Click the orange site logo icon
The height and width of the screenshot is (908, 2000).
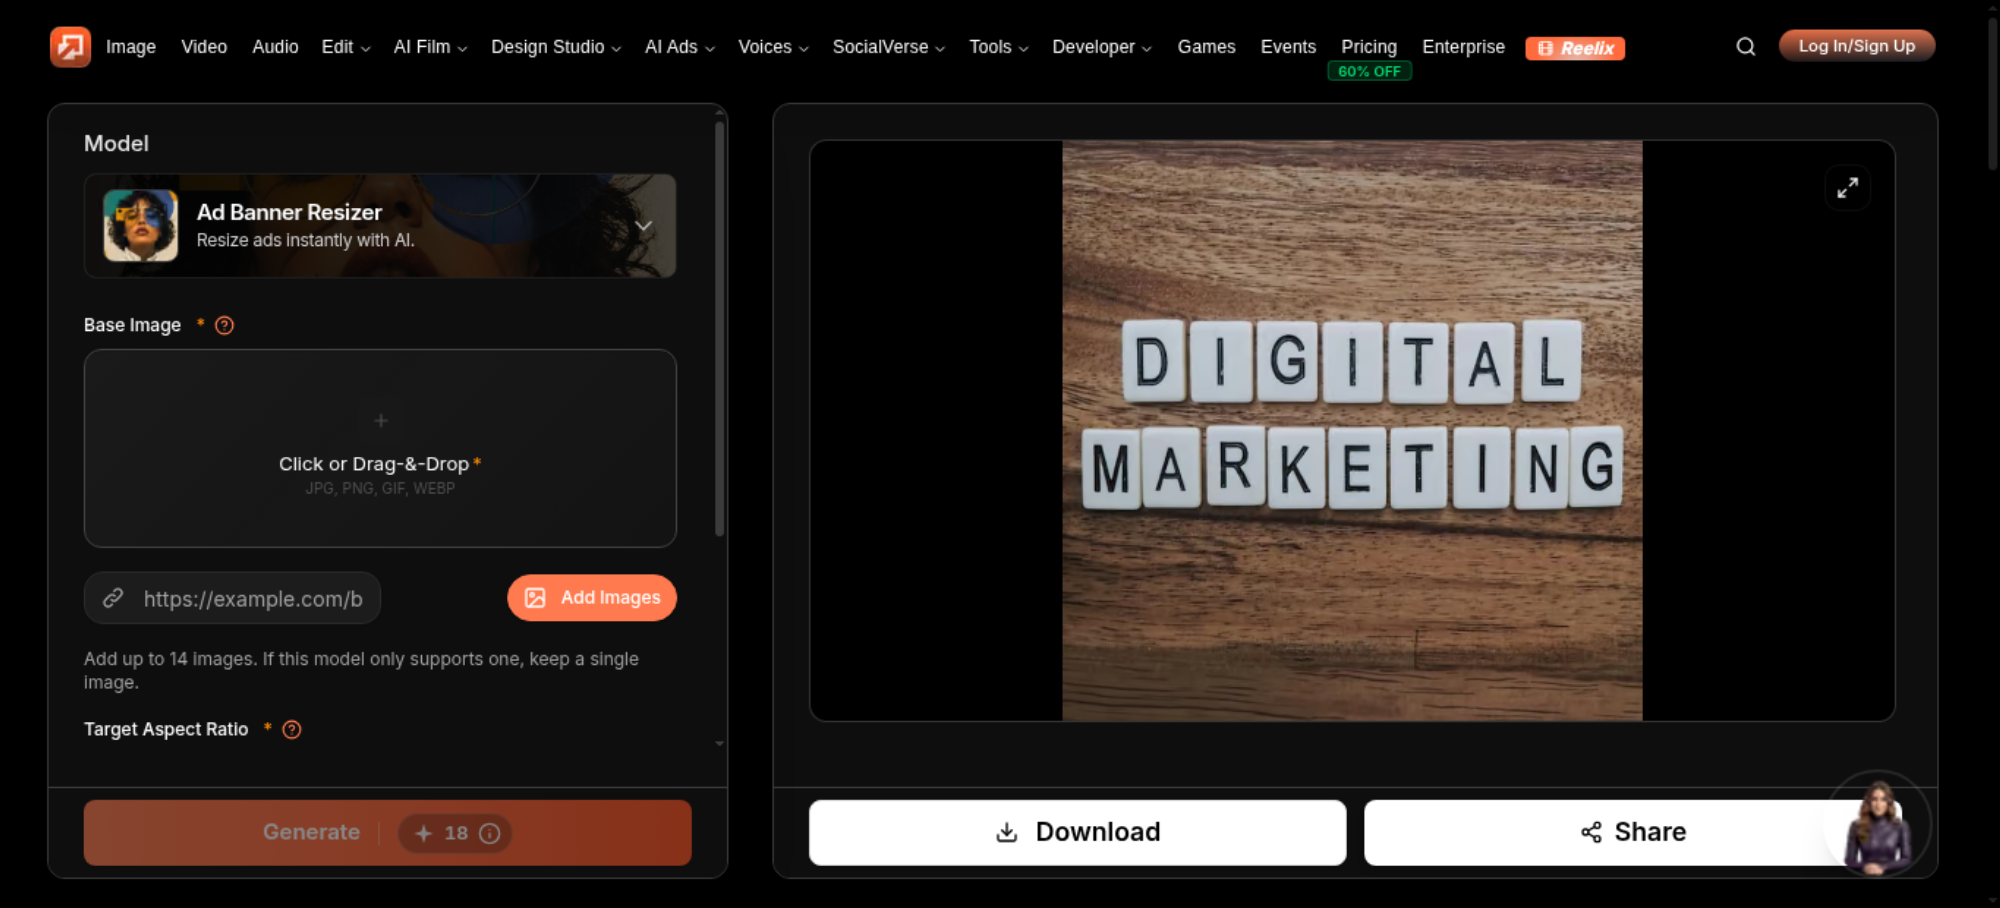click(70, 47)
